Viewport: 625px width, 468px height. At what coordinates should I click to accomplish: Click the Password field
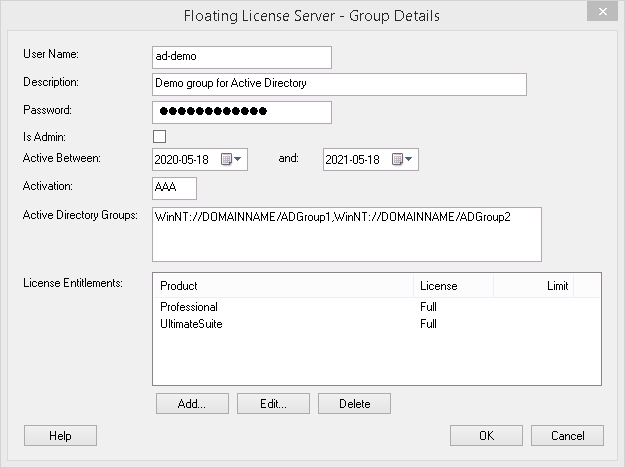click(240, 111)
